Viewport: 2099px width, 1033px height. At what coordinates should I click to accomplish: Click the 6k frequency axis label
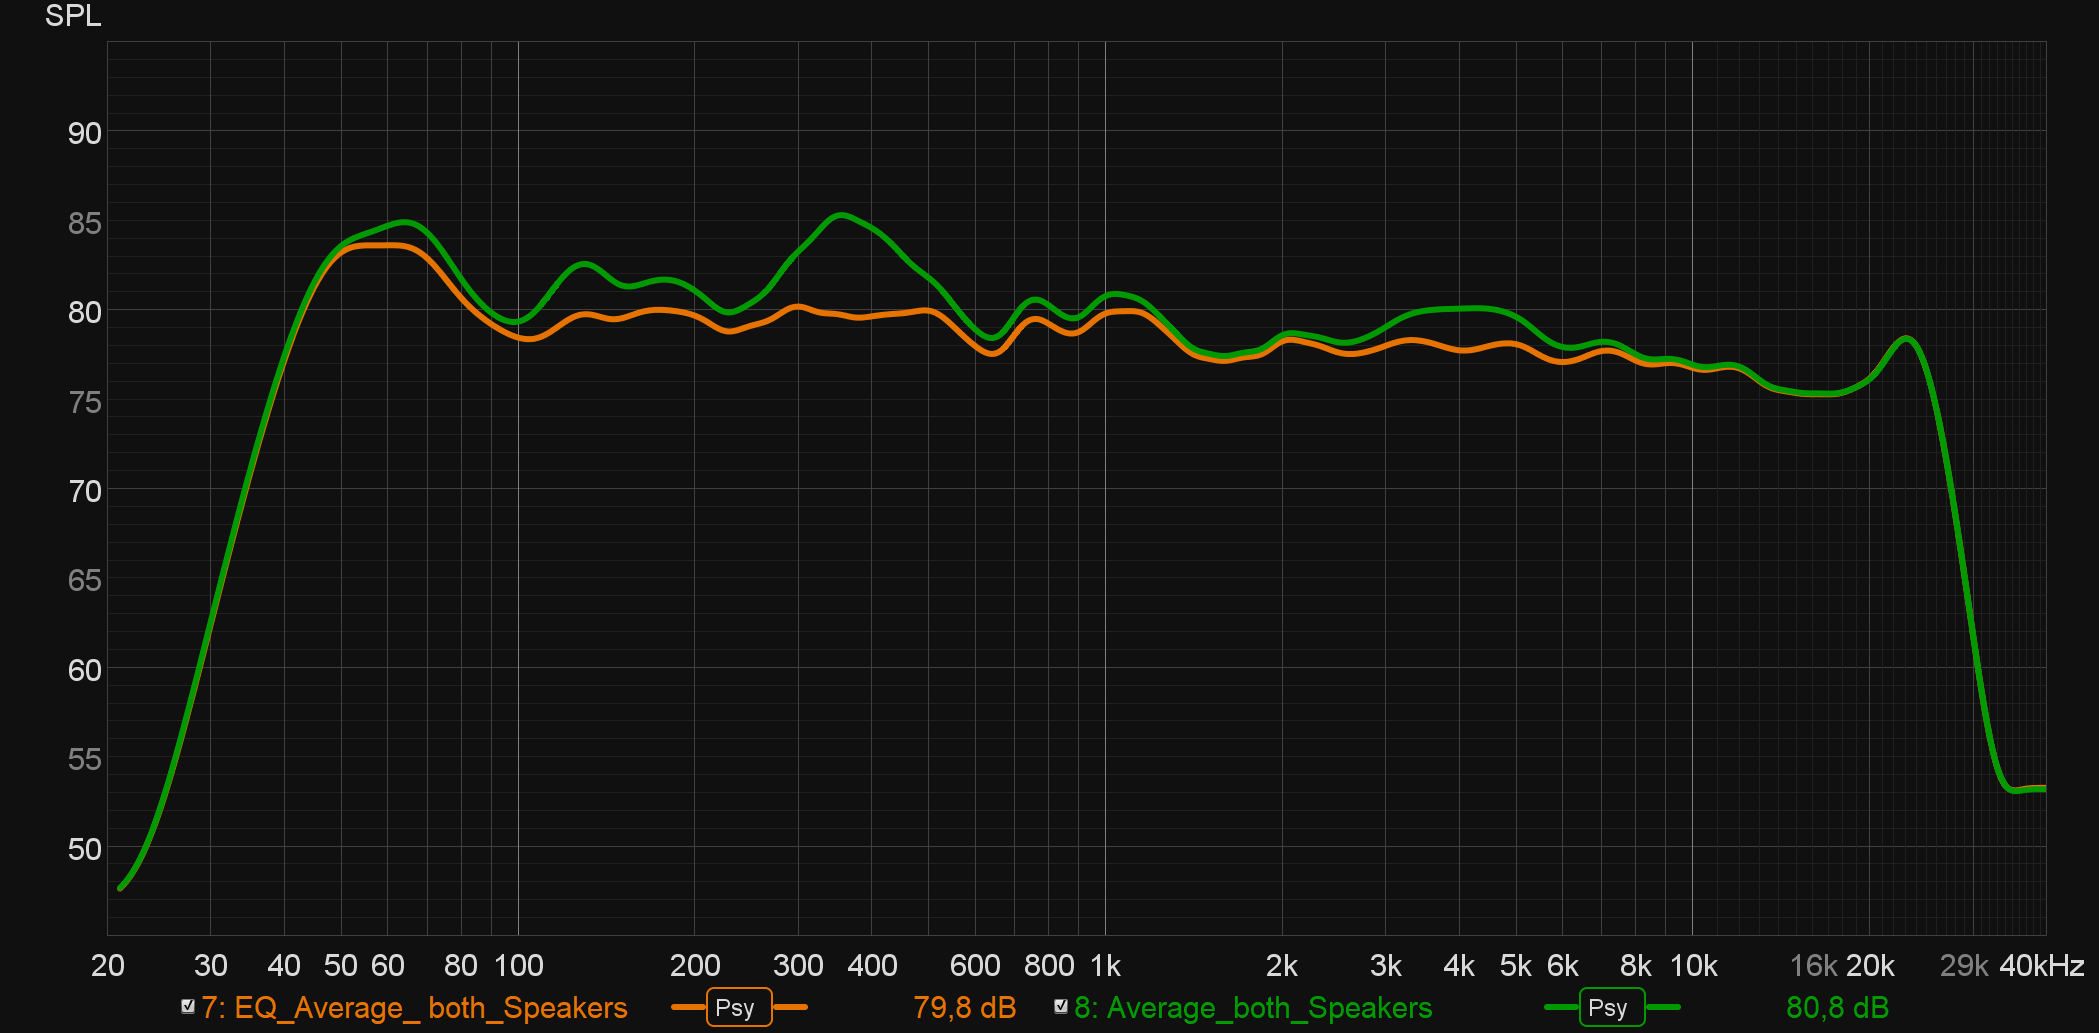point(1563,965)
